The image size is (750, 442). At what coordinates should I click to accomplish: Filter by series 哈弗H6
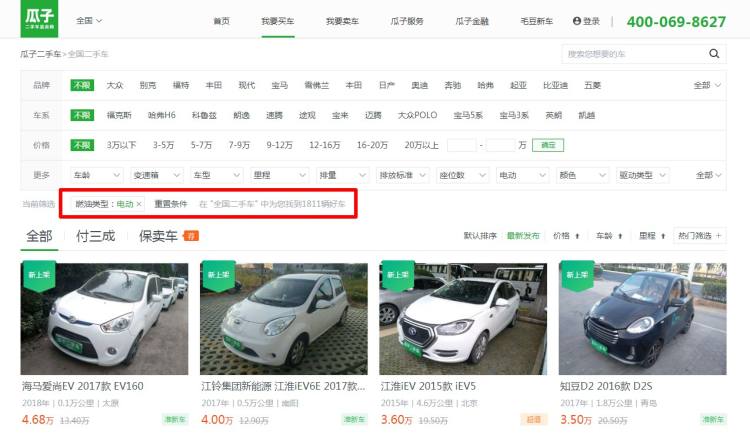(162, 115)
